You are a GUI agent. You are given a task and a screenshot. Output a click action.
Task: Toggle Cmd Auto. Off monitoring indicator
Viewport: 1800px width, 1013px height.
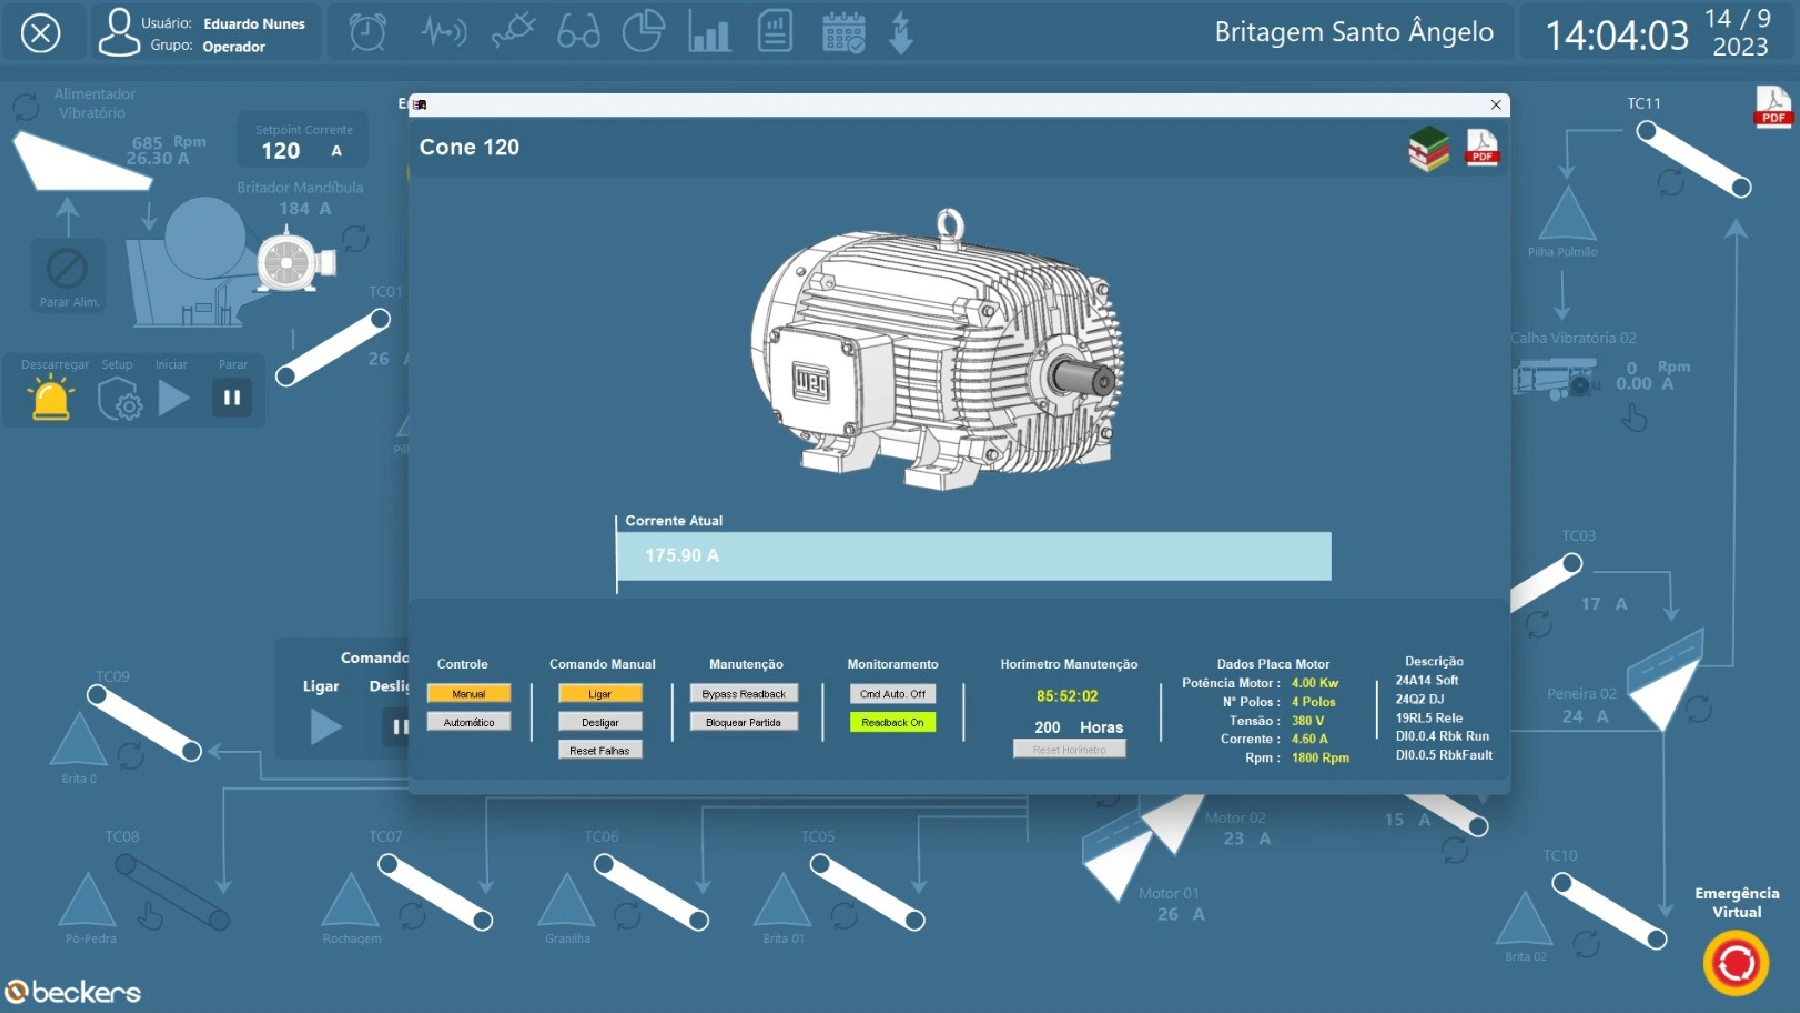[893, 694]
